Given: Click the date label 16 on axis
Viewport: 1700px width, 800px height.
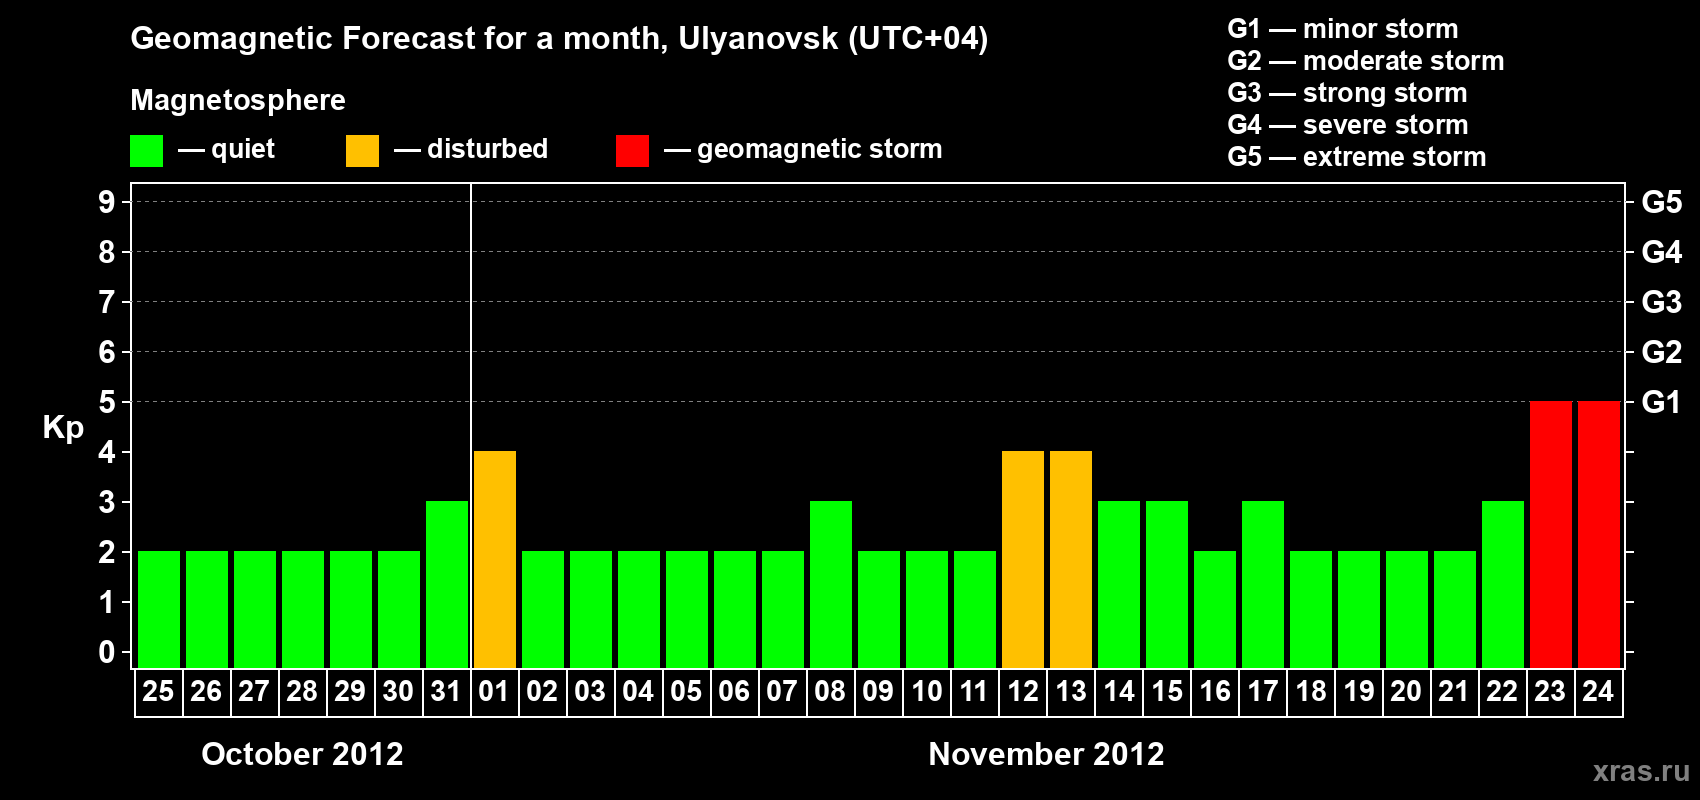Looking at the screenshot, I should point(1214,691).
